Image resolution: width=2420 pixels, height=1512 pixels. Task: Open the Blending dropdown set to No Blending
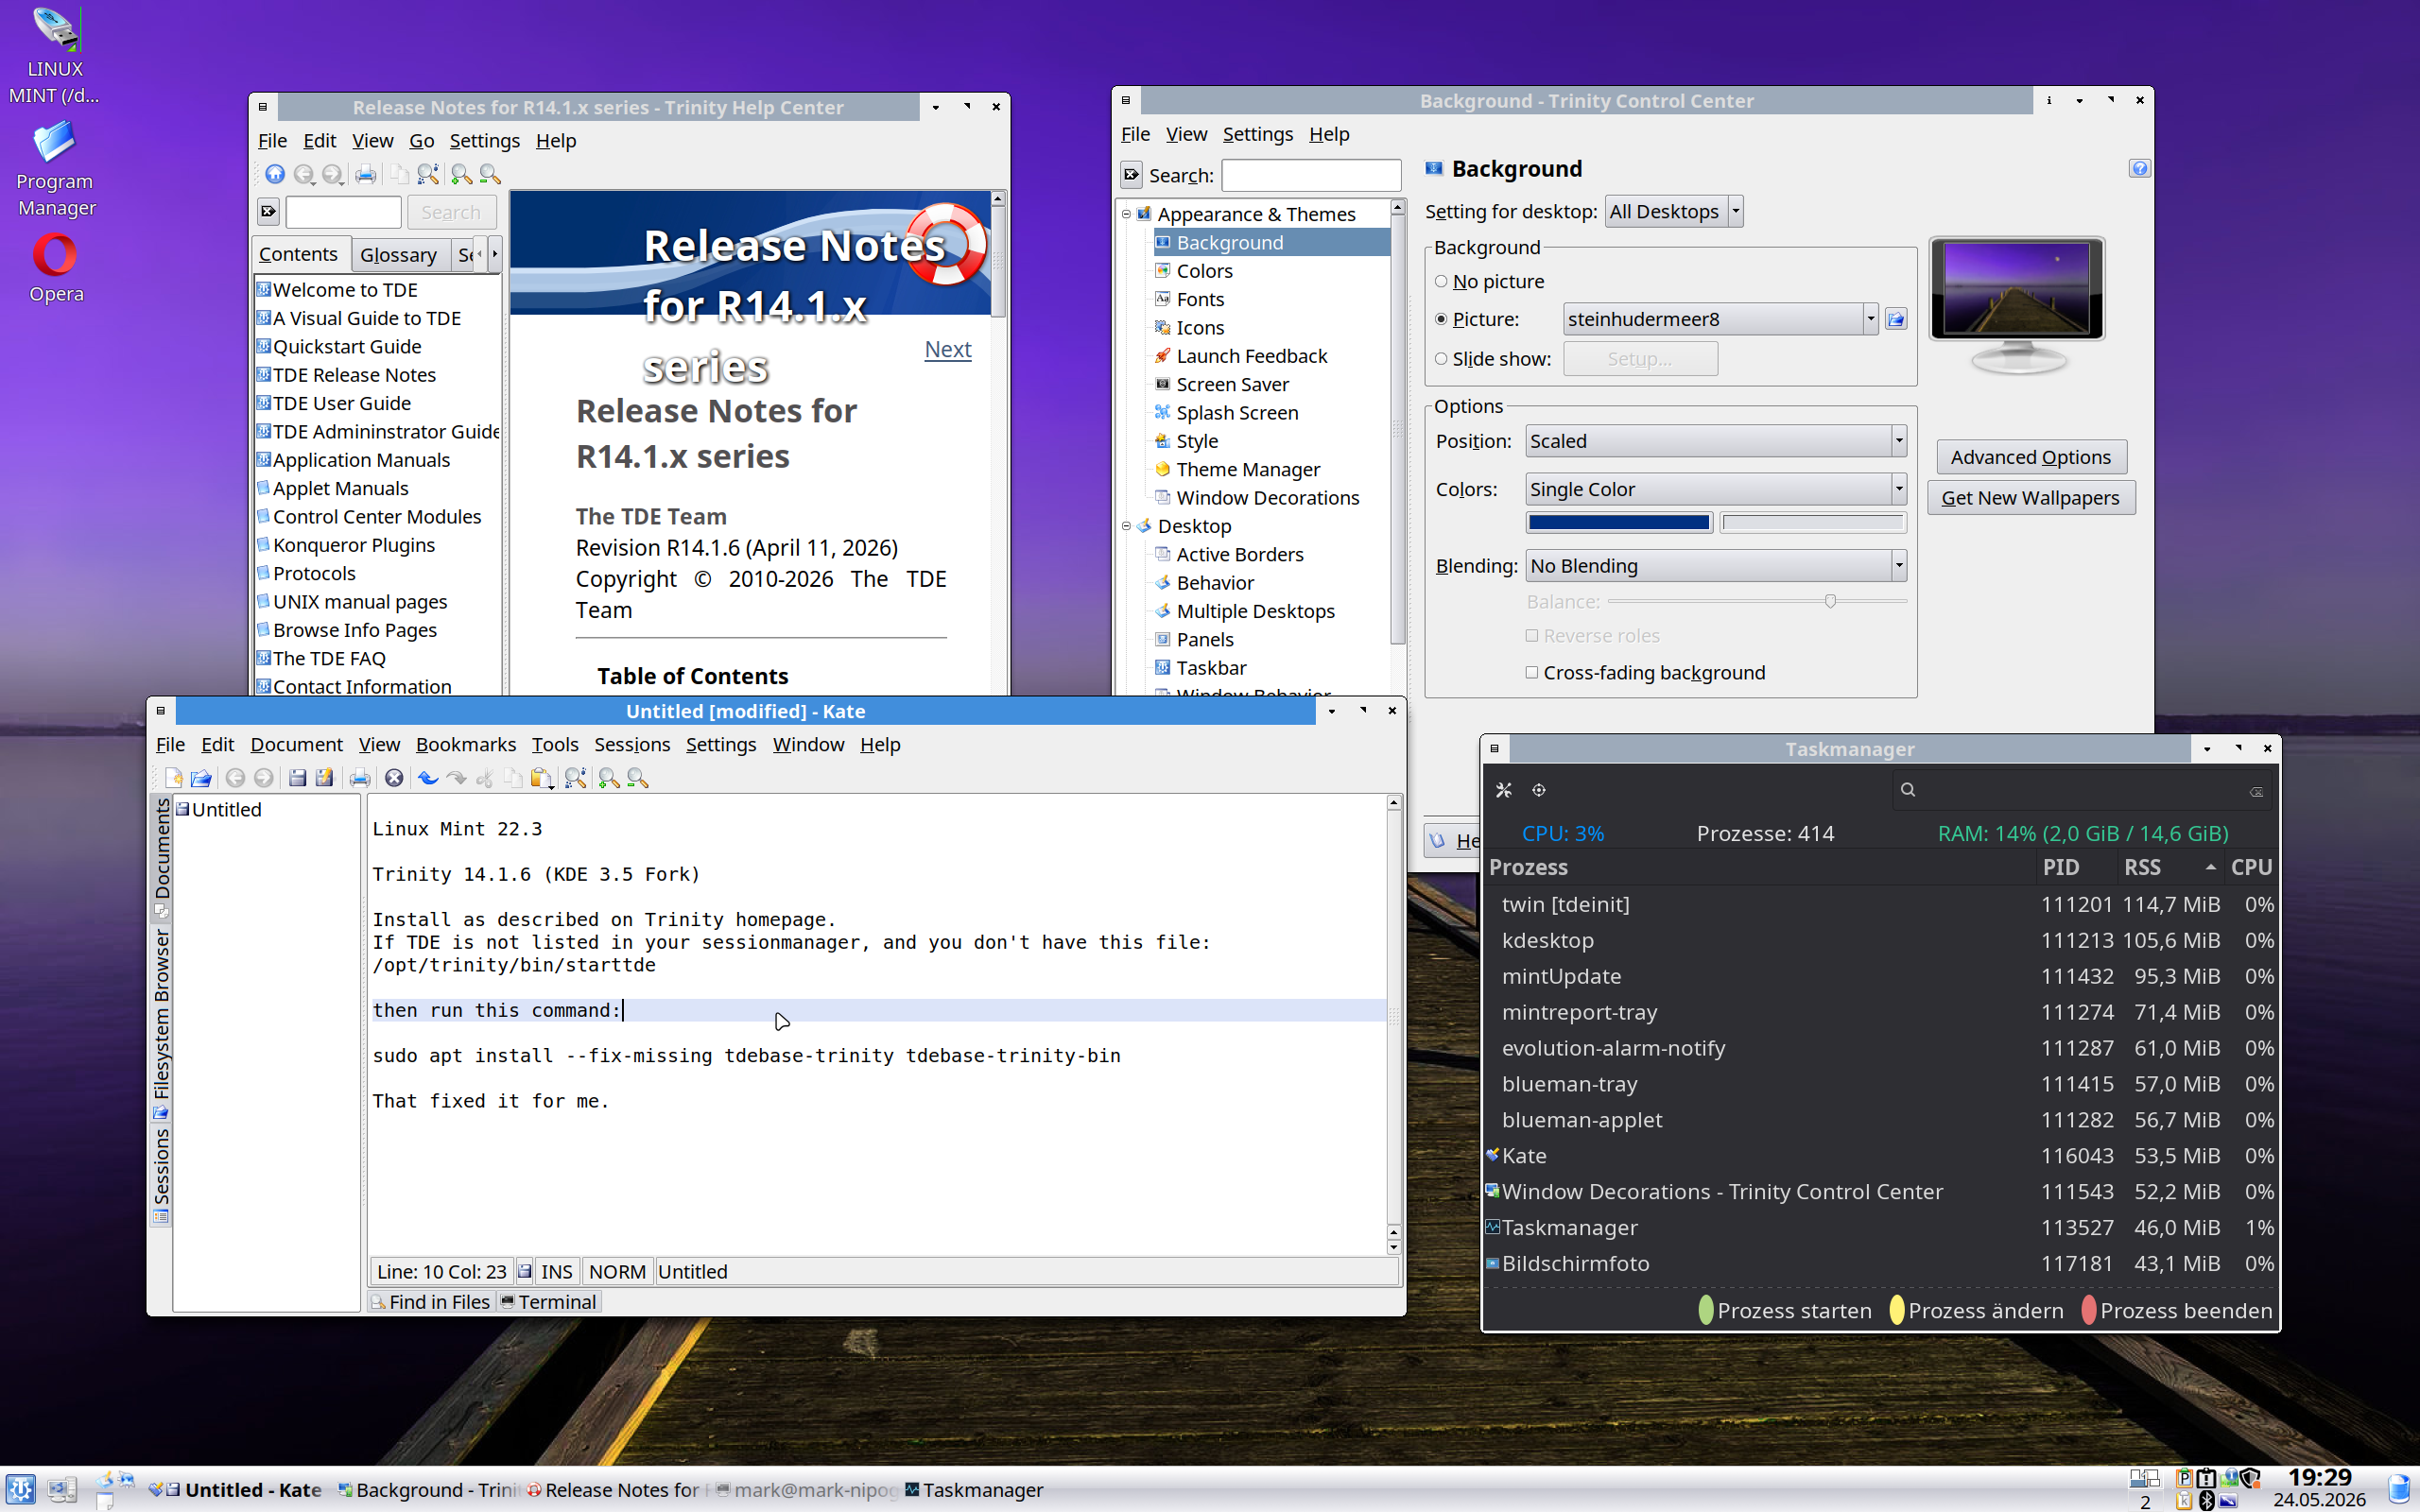[x=1716, y=566]
